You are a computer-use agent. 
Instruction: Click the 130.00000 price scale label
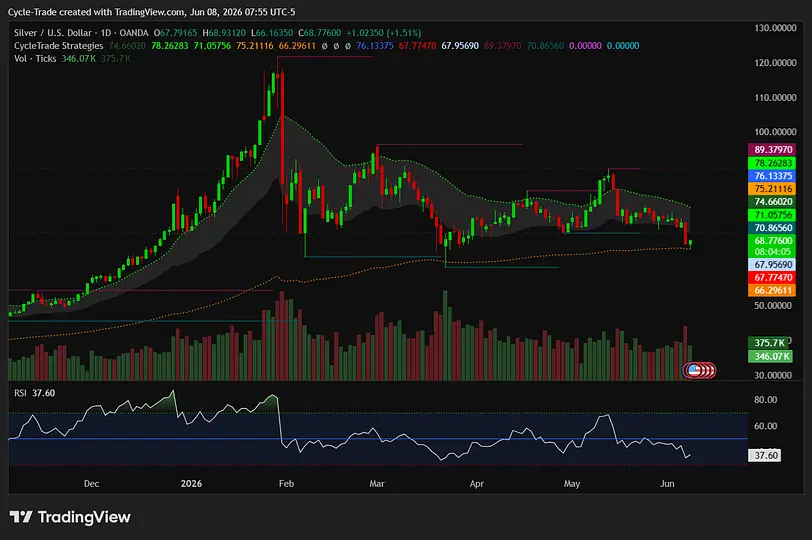click(775, 28)
